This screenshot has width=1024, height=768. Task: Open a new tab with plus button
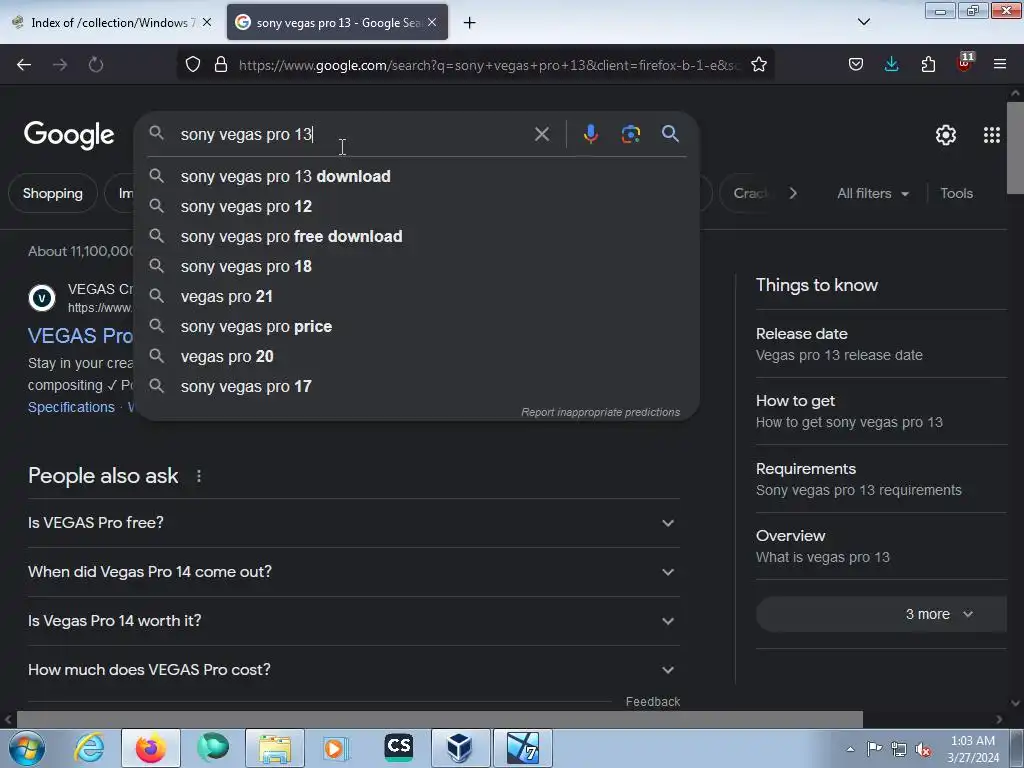point(470,23)
